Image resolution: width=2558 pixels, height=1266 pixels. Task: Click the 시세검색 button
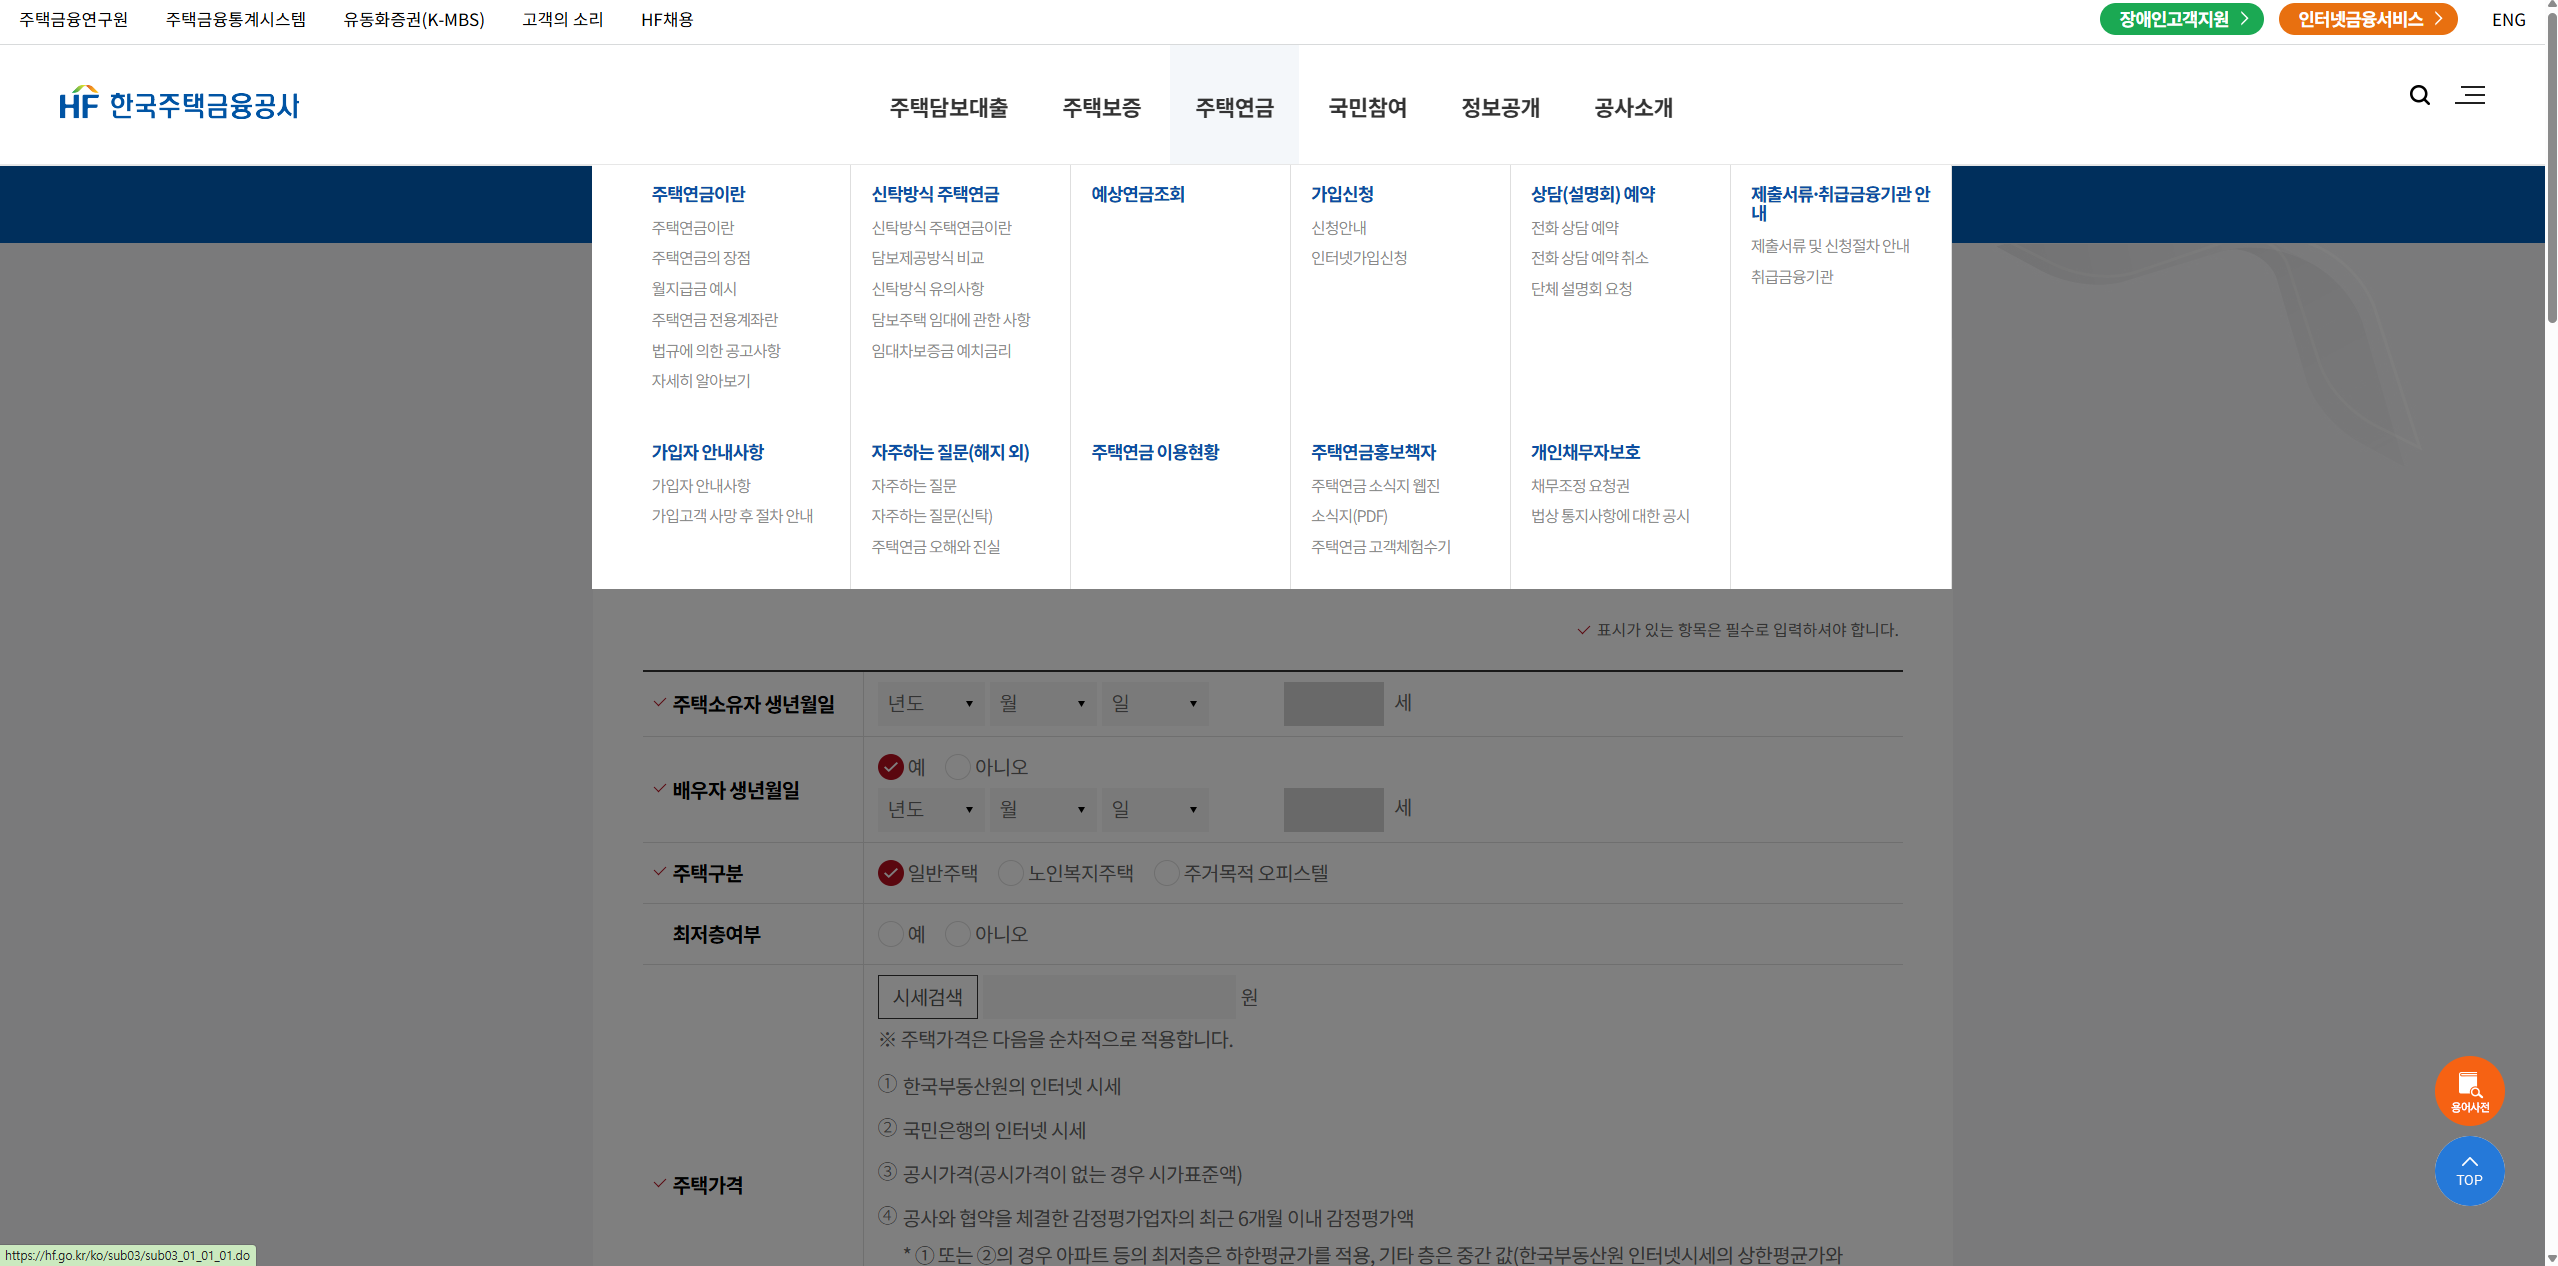click(x=927, y=997)
